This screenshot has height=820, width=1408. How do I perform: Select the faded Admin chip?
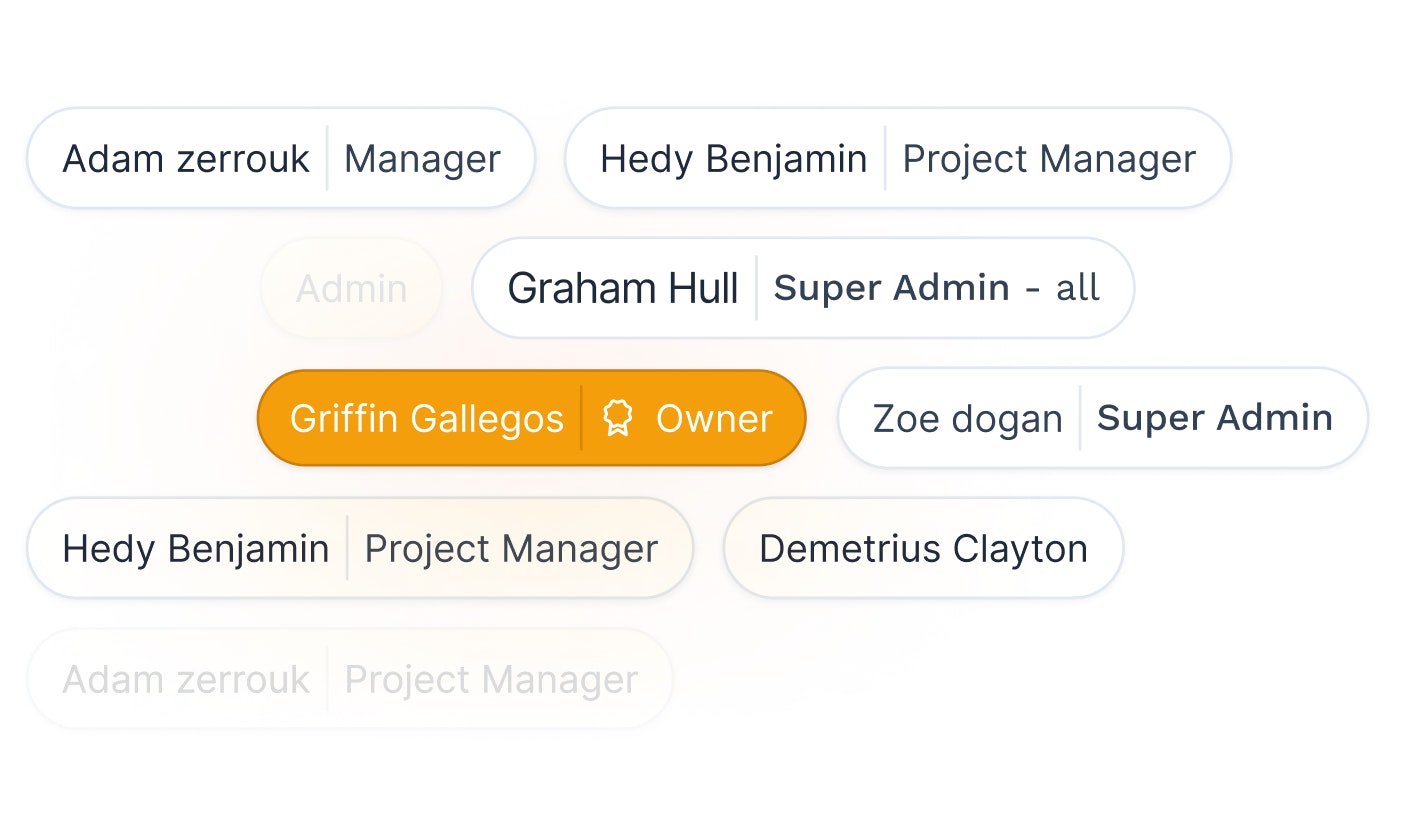point(351,289)
